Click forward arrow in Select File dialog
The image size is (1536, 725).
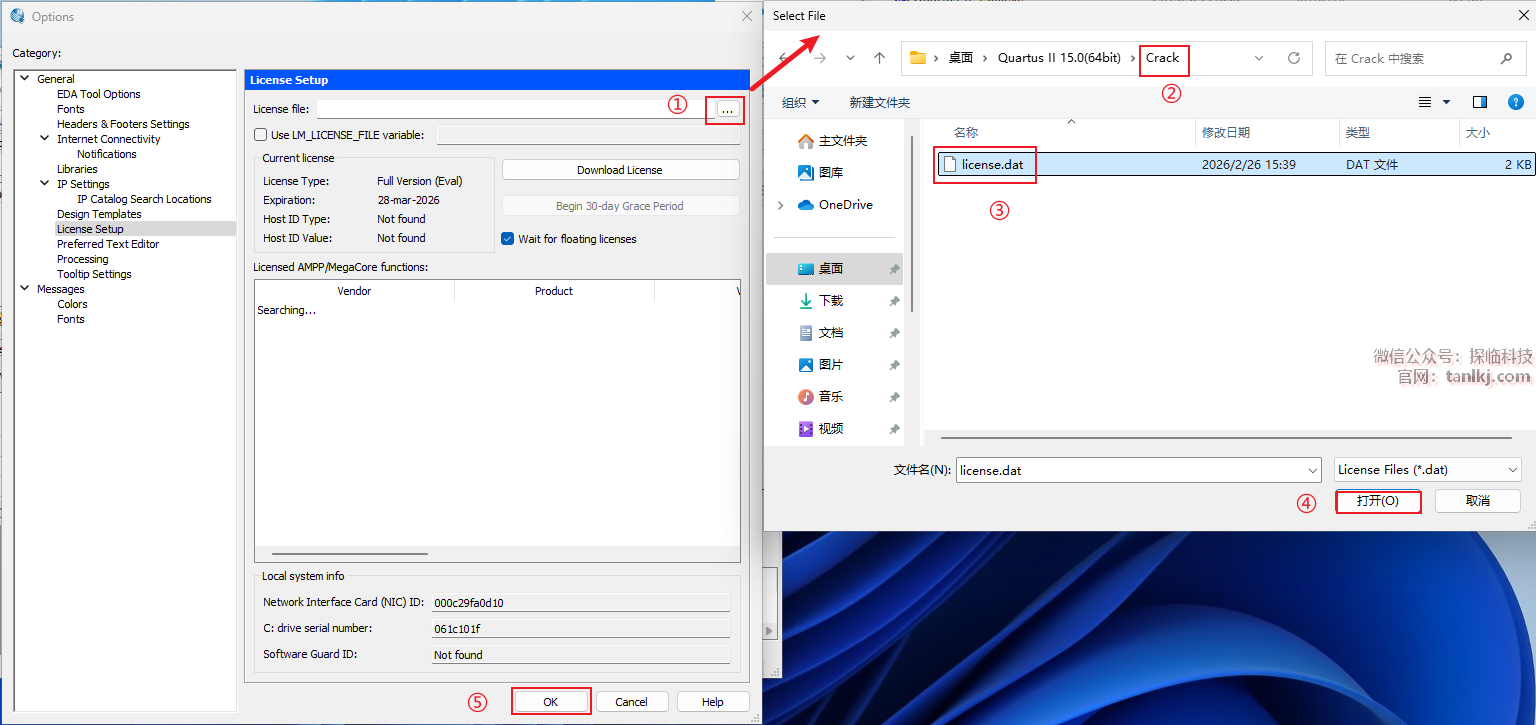[820, 58]
